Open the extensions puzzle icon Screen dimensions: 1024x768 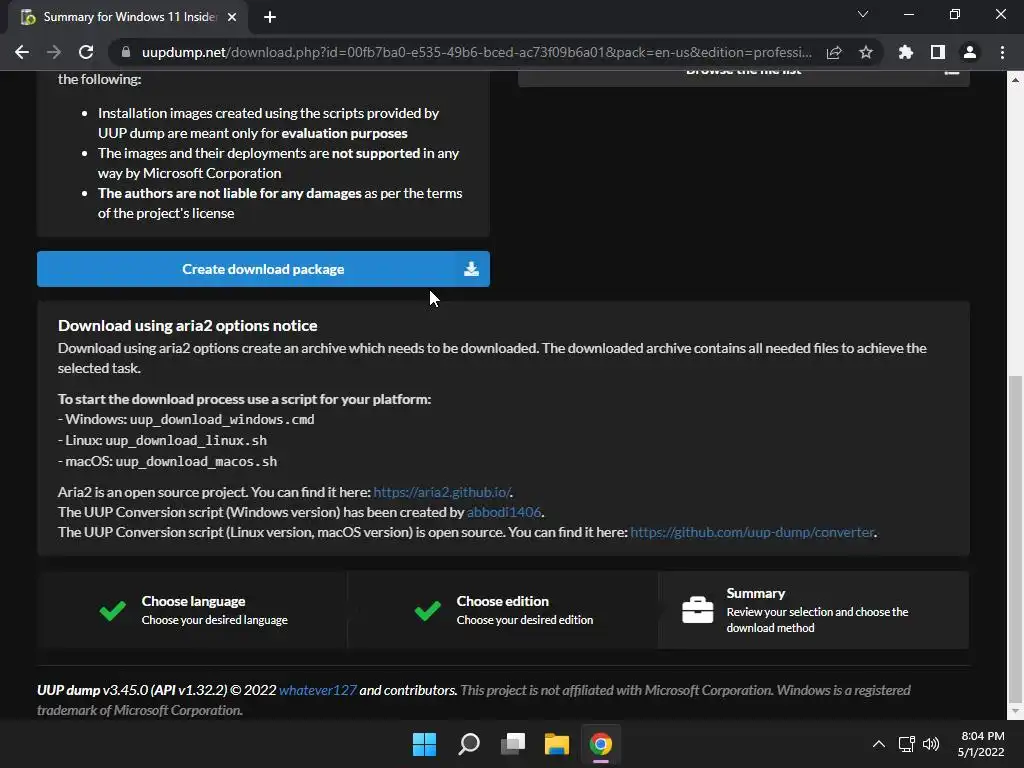coord(906,52)
